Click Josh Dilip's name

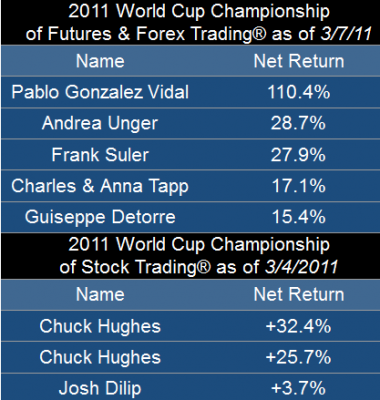click(x=100, y=388)
